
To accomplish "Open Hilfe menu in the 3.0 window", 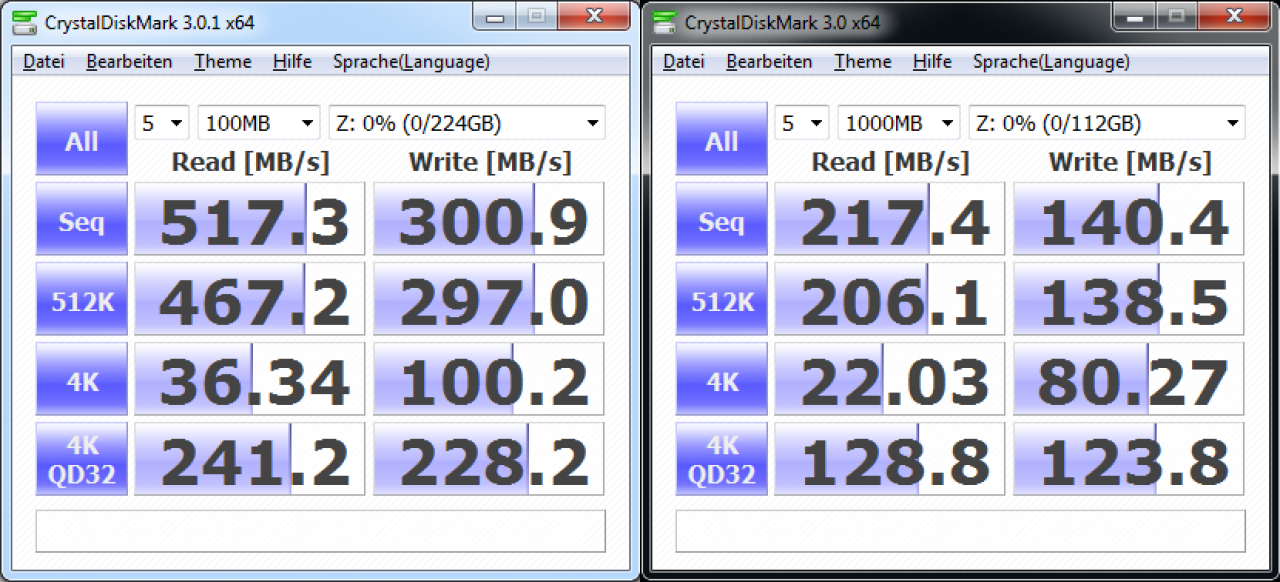I will pyautogui.click(x=932, y=62).
